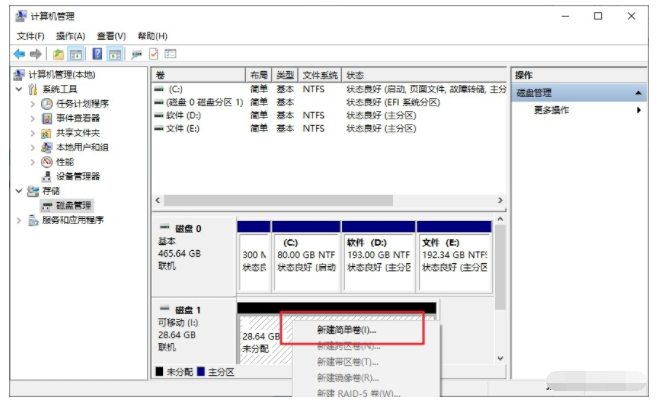Screen dimensions: 659x407
Task: Open 任务计划程序 in the tree
Action: [x=81, y=103]
